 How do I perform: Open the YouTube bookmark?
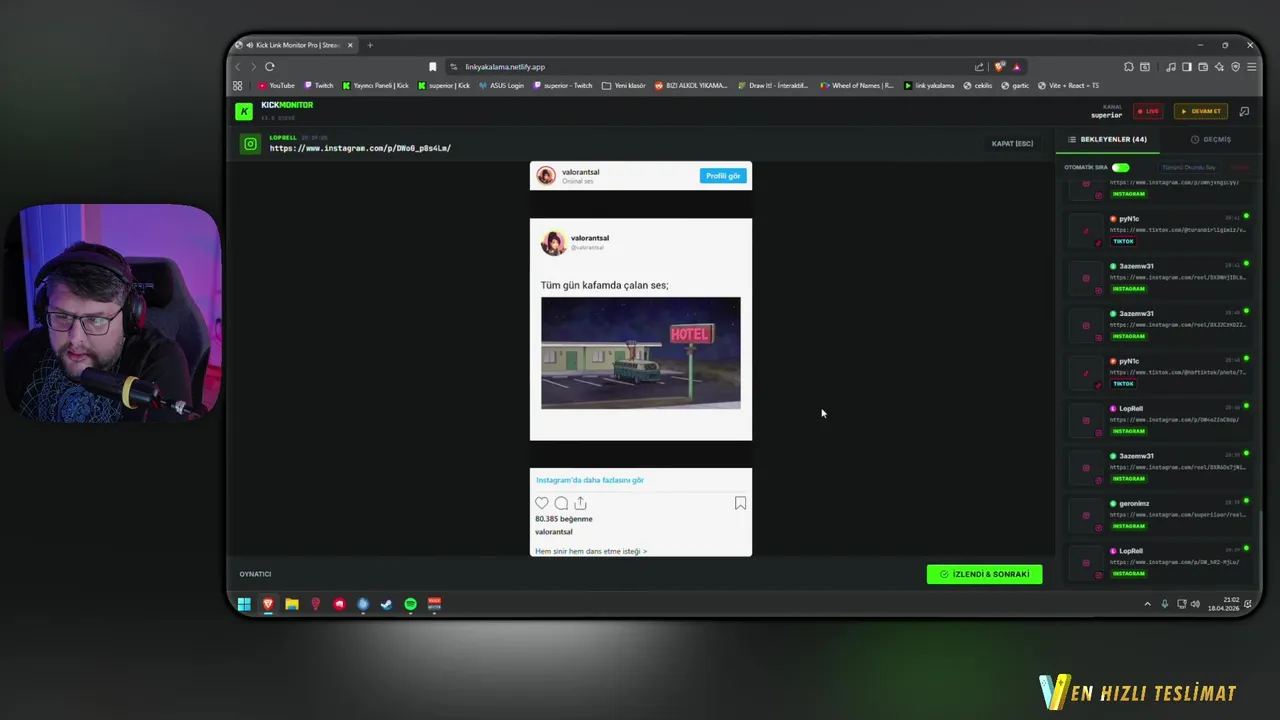click(x=276, y=85)
